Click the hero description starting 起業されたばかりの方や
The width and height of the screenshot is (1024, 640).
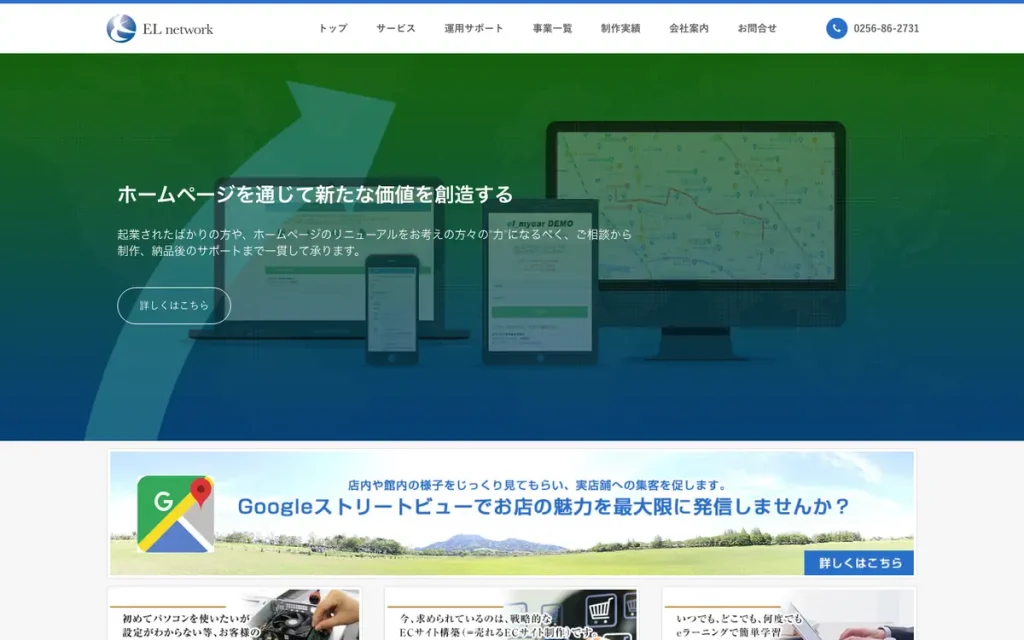pyautogui.click(x=375, y=242)
